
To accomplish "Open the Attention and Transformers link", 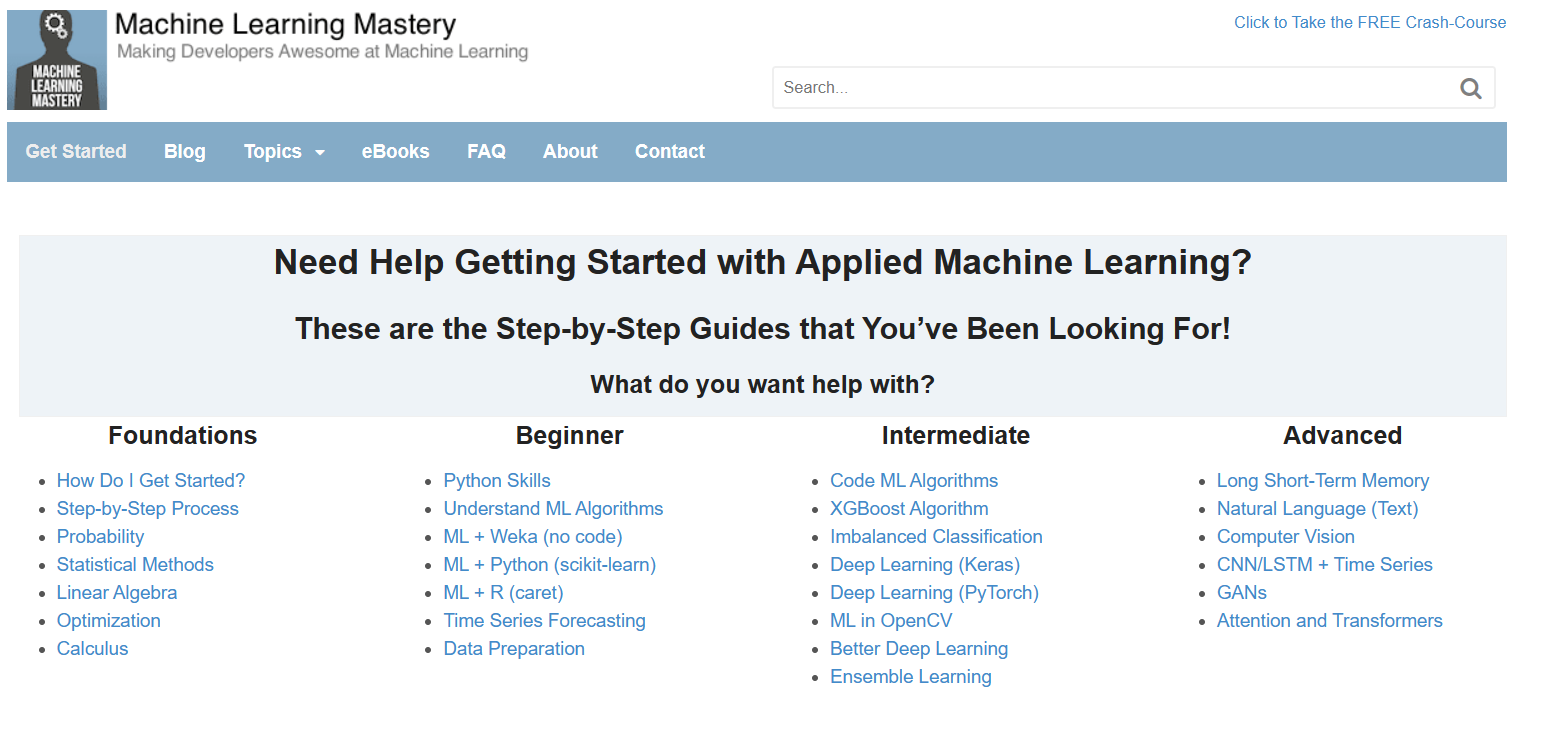I will click(x=1329, y=620).
